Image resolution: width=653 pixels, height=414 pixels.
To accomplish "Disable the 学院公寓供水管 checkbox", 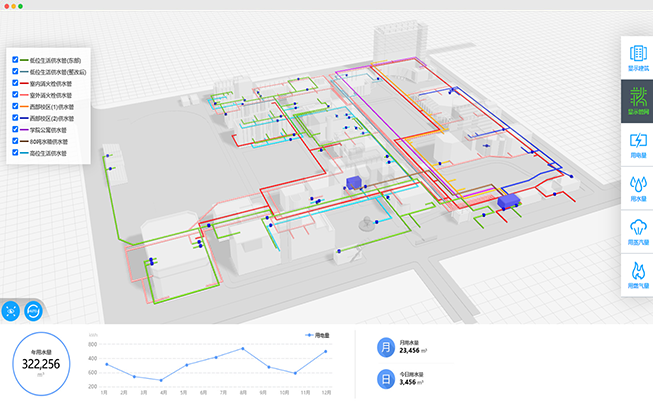I will pyautogui.click(x=15, y=130).
